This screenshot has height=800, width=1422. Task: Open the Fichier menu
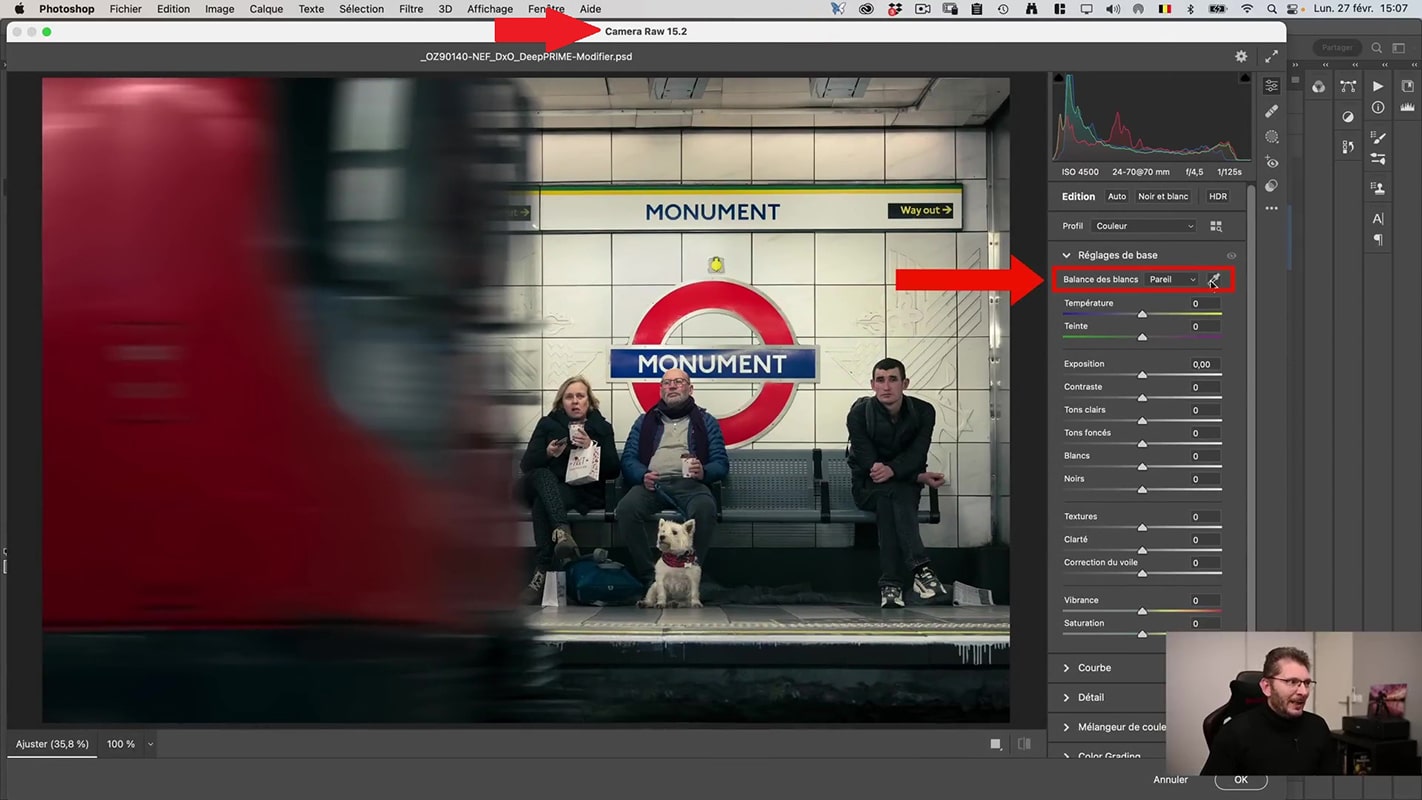click(x=126, y=9)
